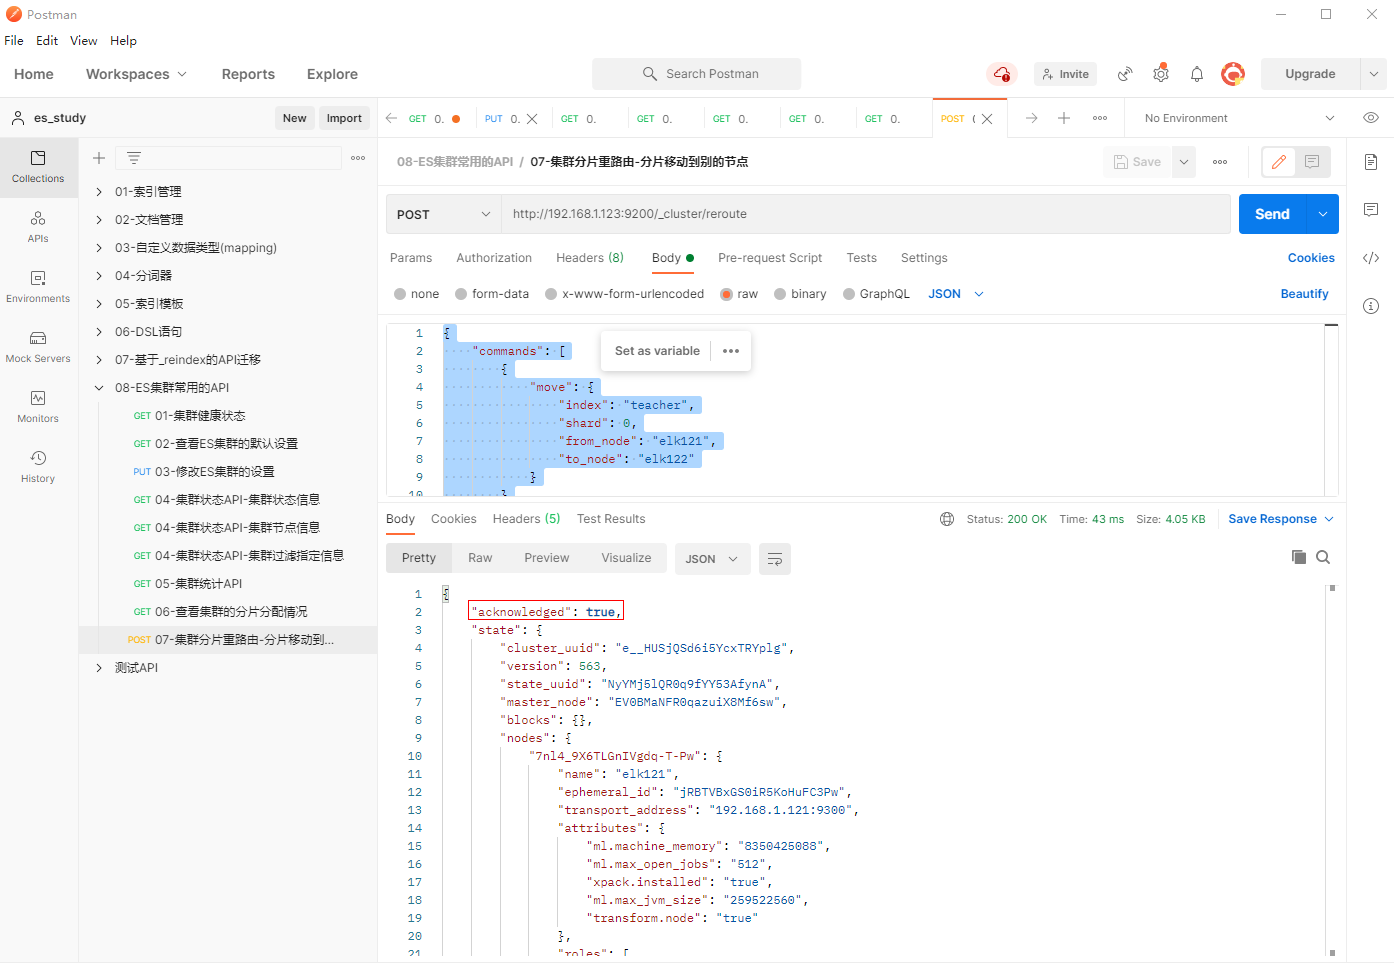Open the No Environment selector
The height and width of the screenshot is (964, 1394).
[1239, 118]
